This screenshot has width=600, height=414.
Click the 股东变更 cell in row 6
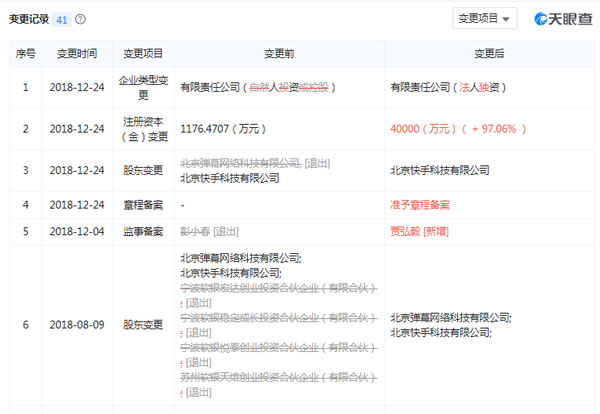click(x=143, y=325)
